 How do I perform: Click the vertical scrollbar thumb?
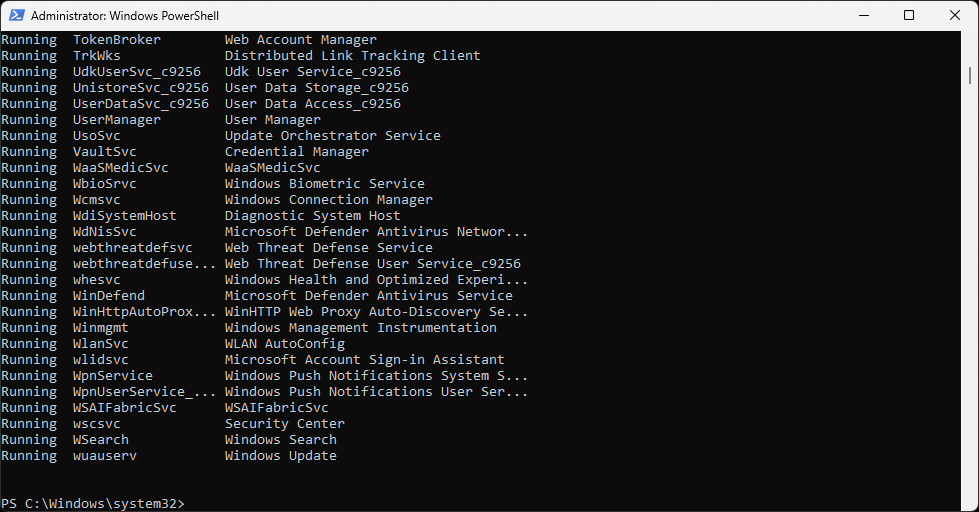point(970,76)
